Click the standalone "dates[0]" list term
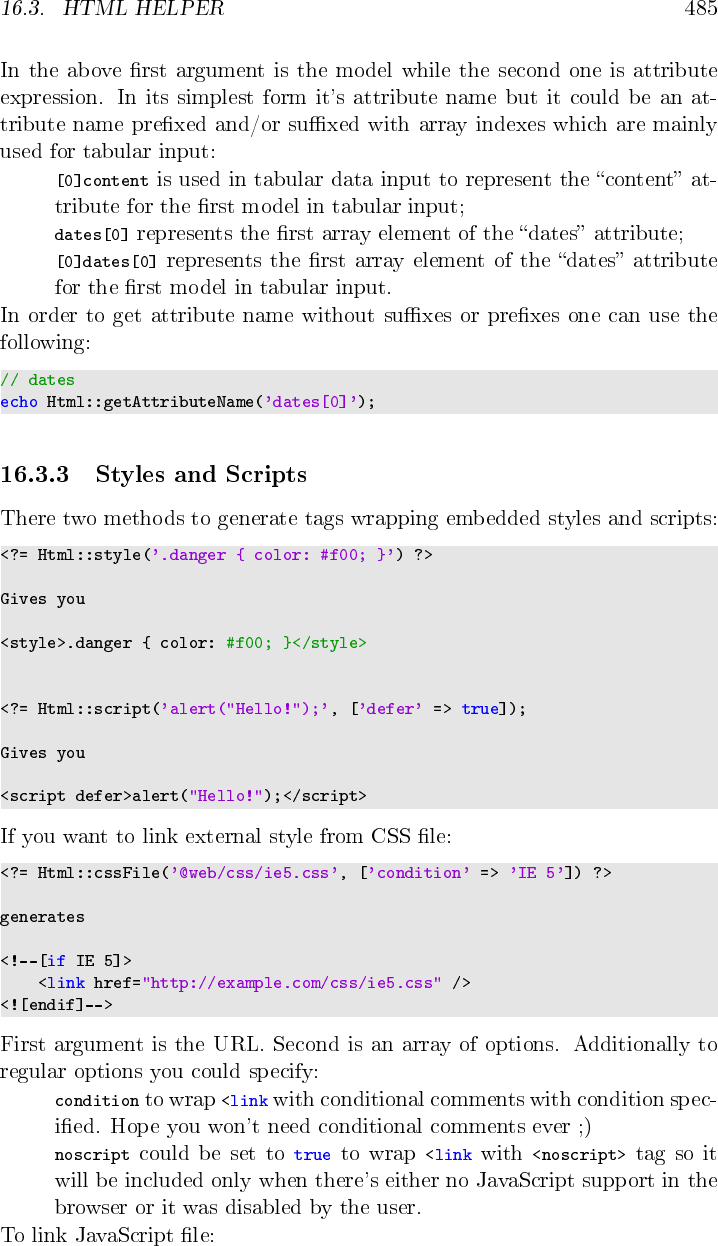Image resolution: width=718 pixels, height=1246 pixels. (x=92, y=235)
